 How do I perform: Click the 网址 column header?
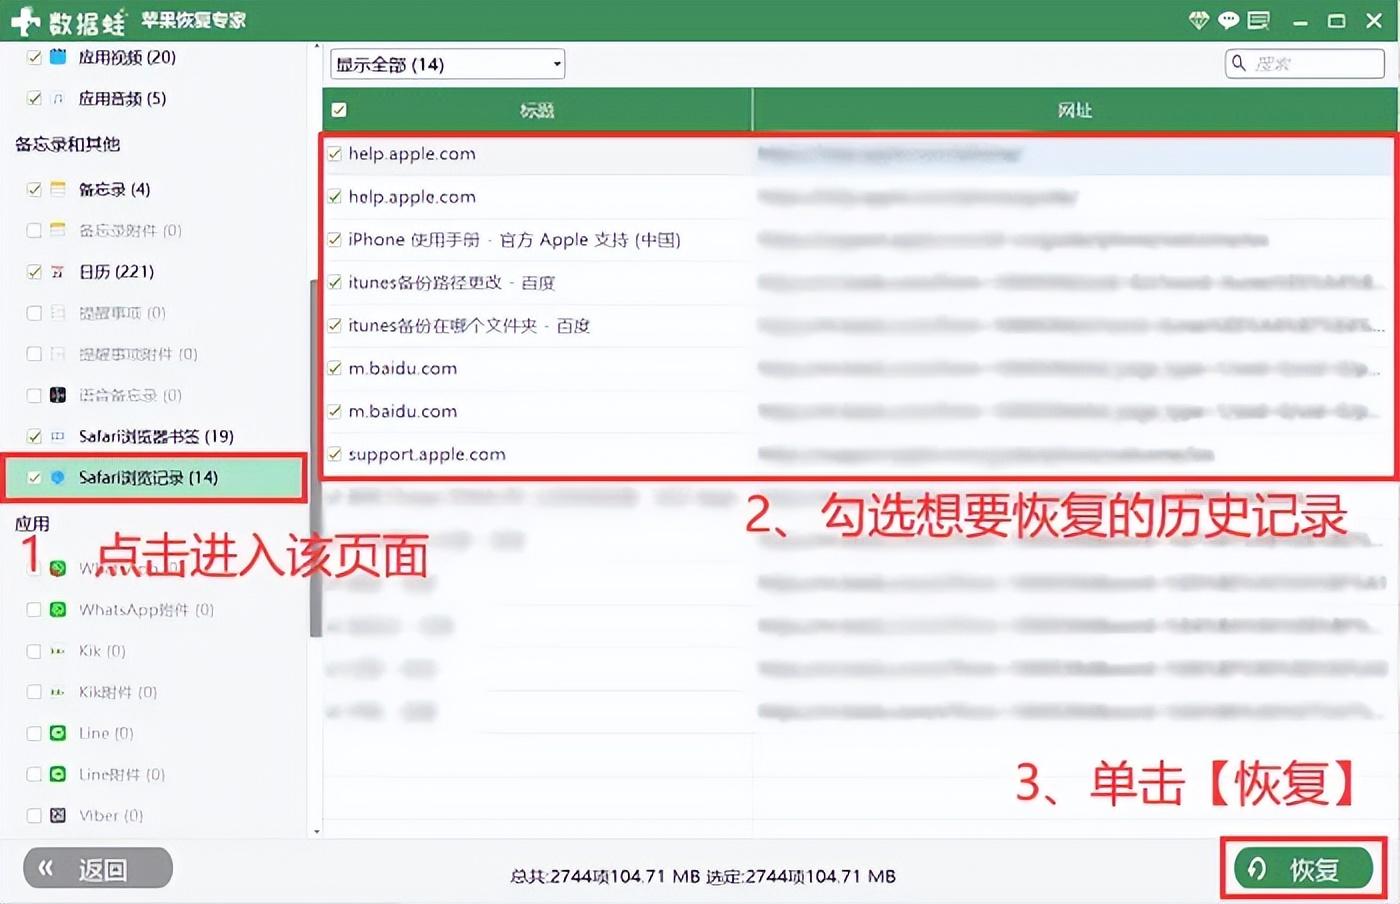pyautogui.click(x=1075, y=110)
